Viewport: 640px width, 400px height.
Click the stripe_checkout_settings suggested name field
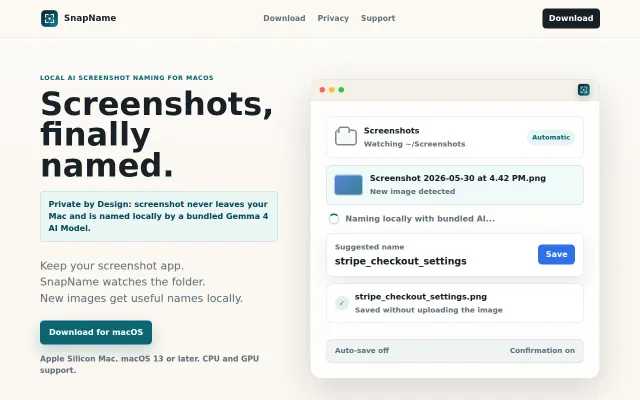click(400, 261)
